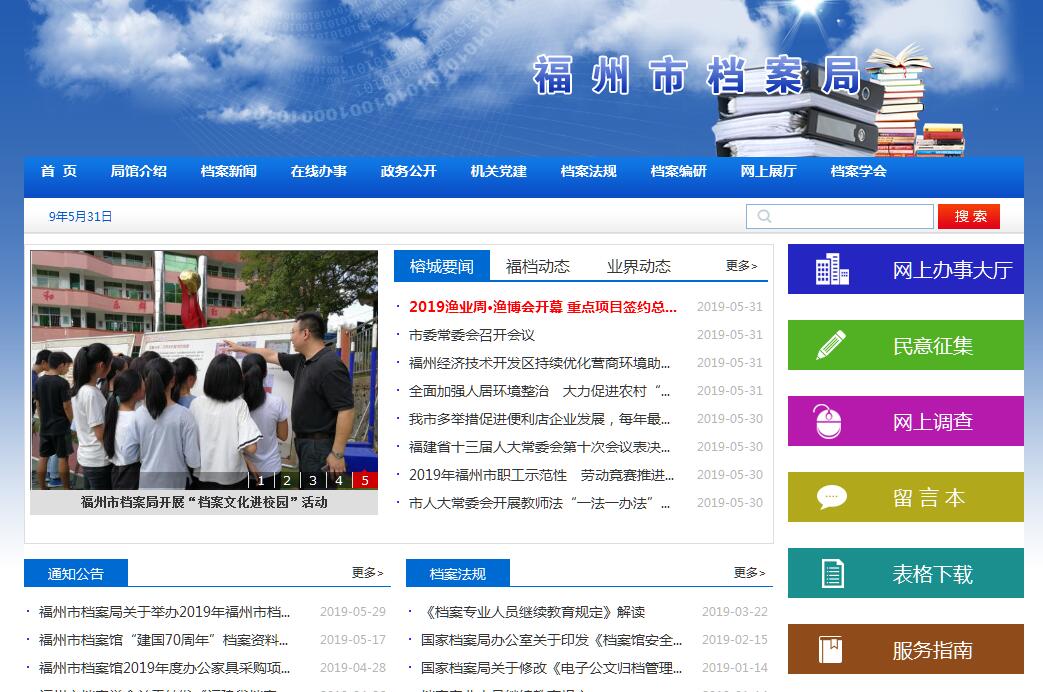Switch to the 福档动态 tab
The height and width of the screenshot is (692, 1043).
pos(537,266)
